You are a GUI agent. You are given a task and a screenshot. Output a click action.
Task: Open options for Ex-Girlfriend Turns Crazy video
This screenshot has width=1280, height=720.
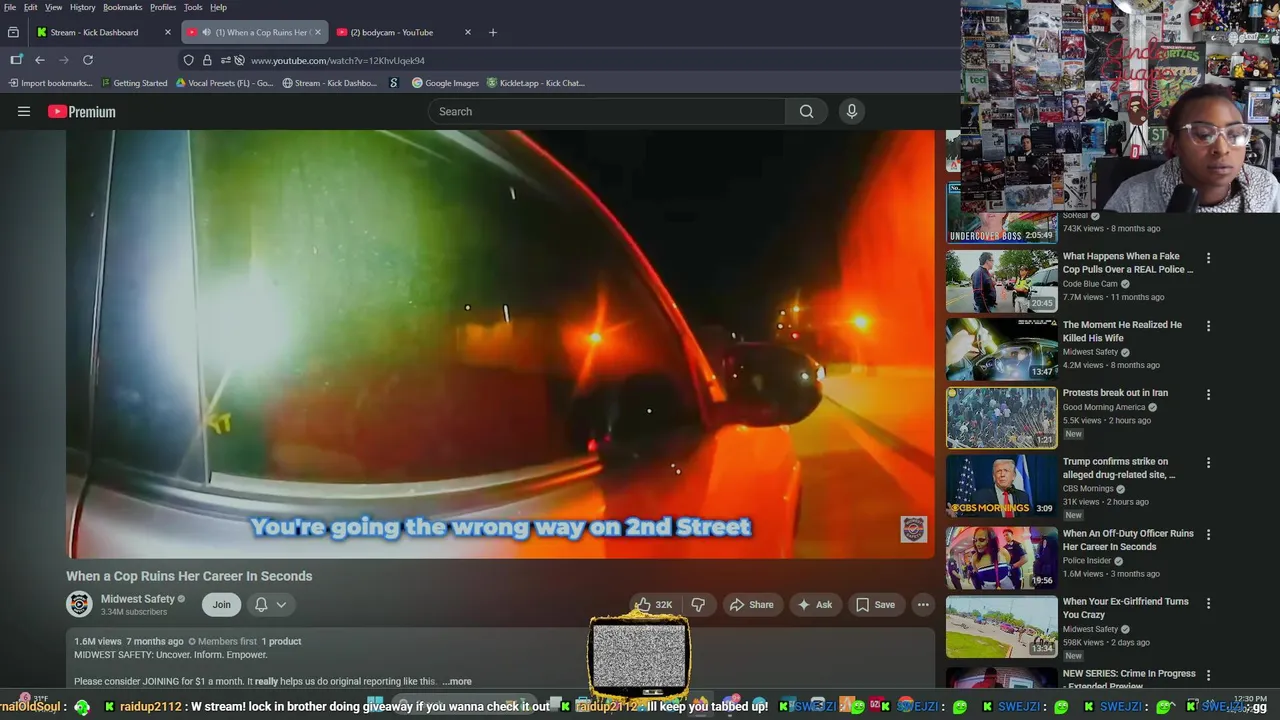pyautogui.click(x=1208, y=603)
